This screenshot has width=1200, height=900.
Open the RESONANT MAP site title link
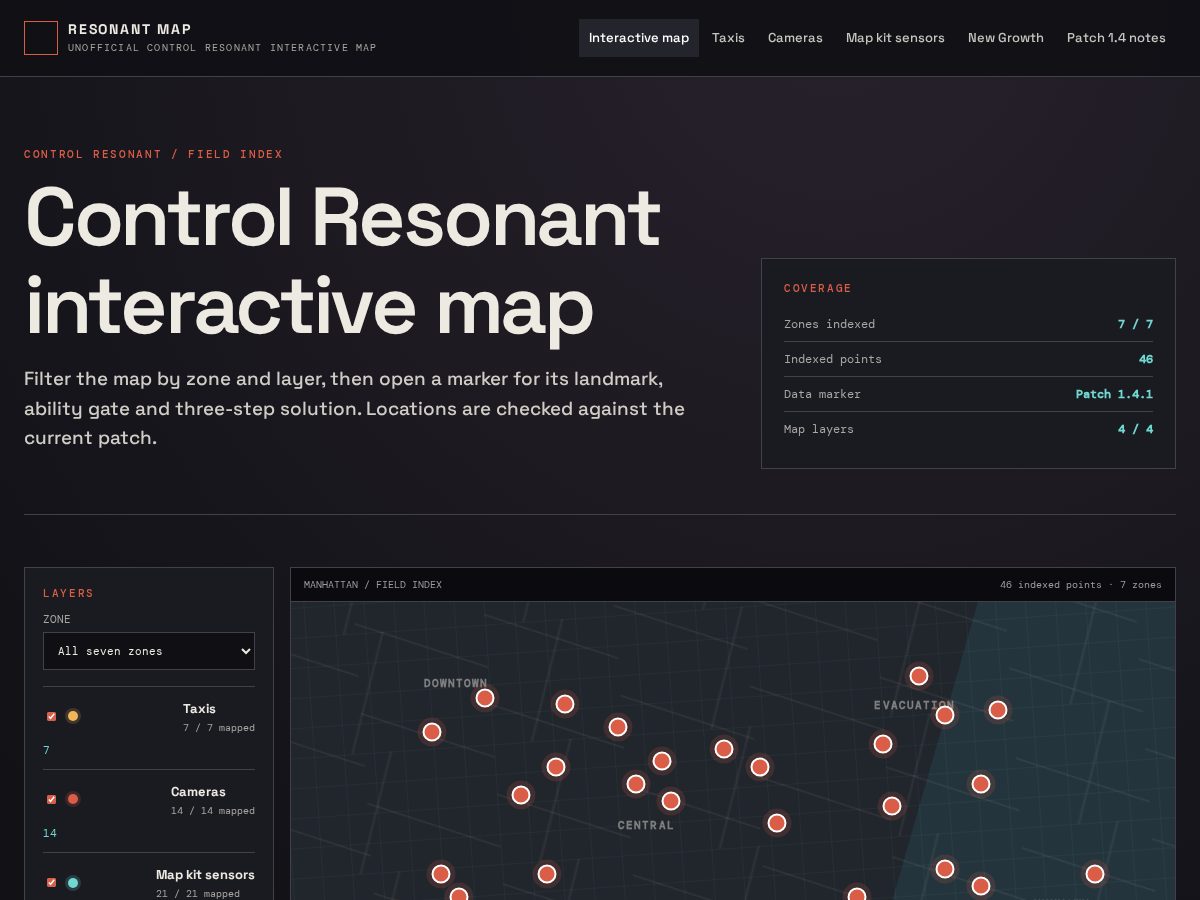[x=130, y=29]
